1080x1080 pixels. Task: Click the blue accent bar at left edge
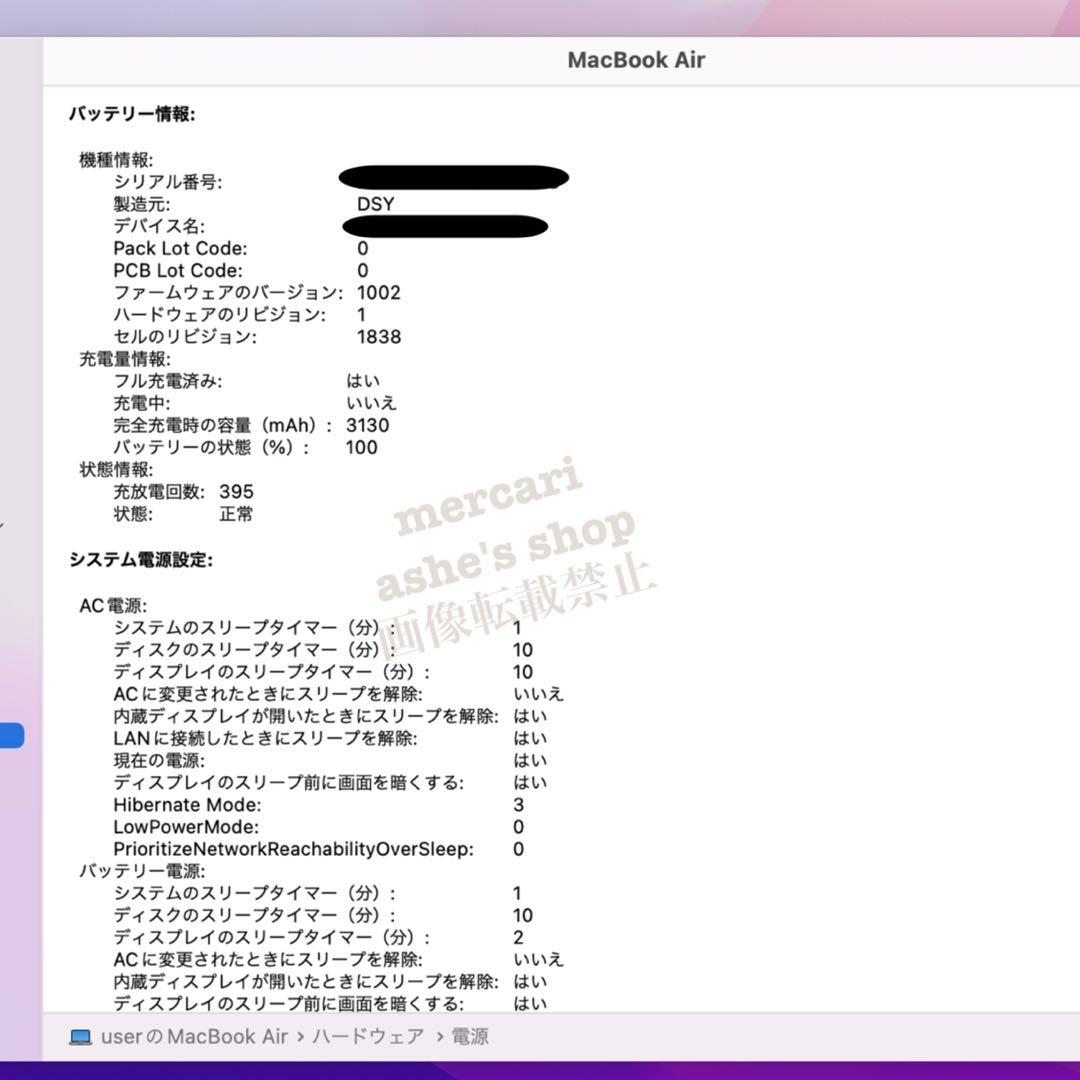[9, 735]
